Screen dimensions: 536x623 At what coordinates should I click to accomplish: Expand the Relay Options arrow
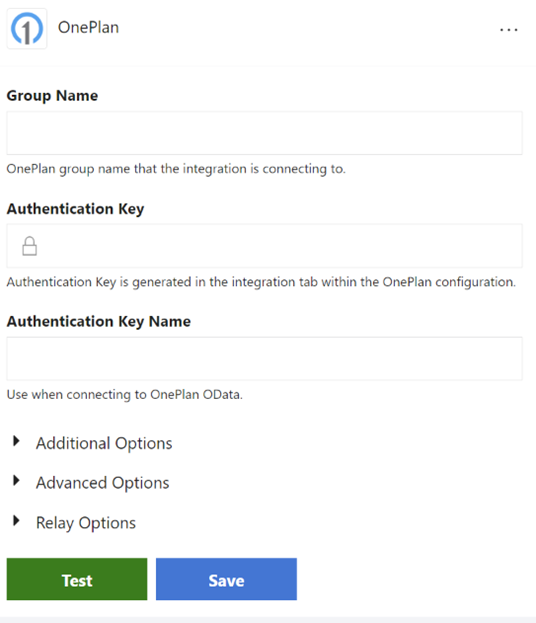(x=16, y=520)
